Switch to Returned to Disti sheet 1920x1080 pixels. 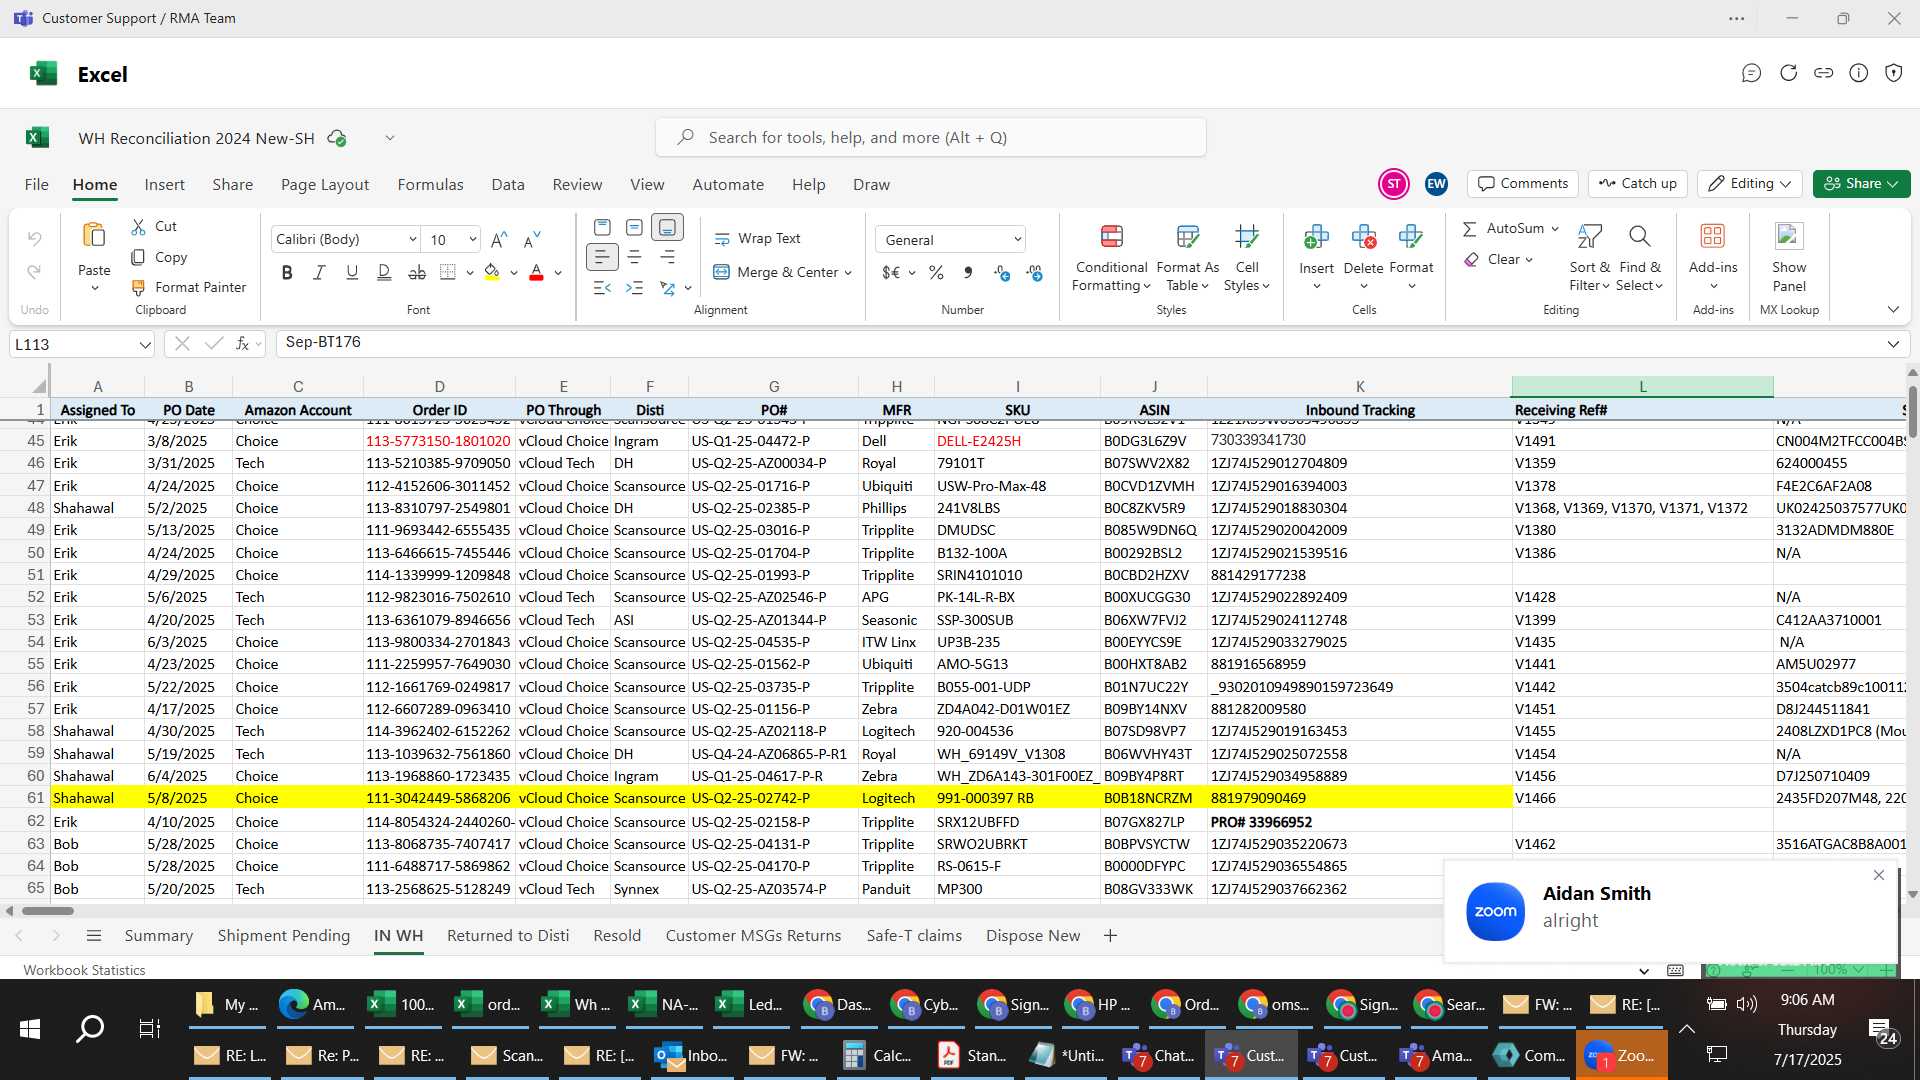508,936
